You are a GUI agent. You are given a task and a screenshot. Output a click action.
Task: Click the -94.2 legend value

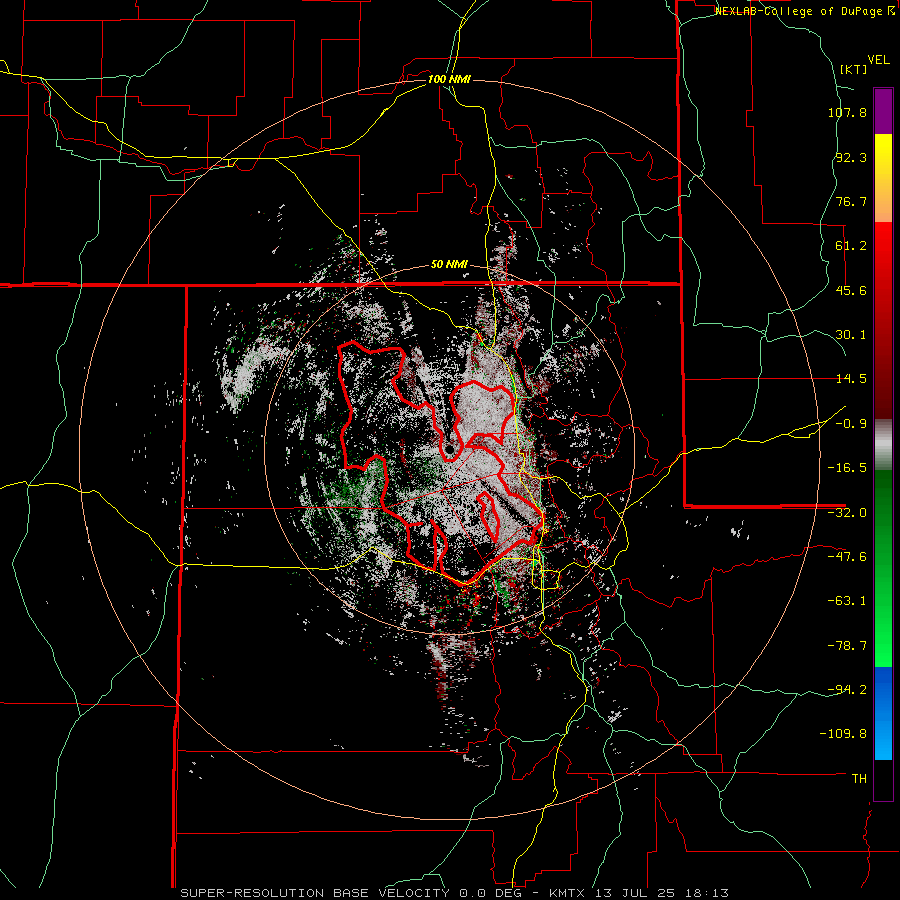pyautogui.click(x=847, y=690)
